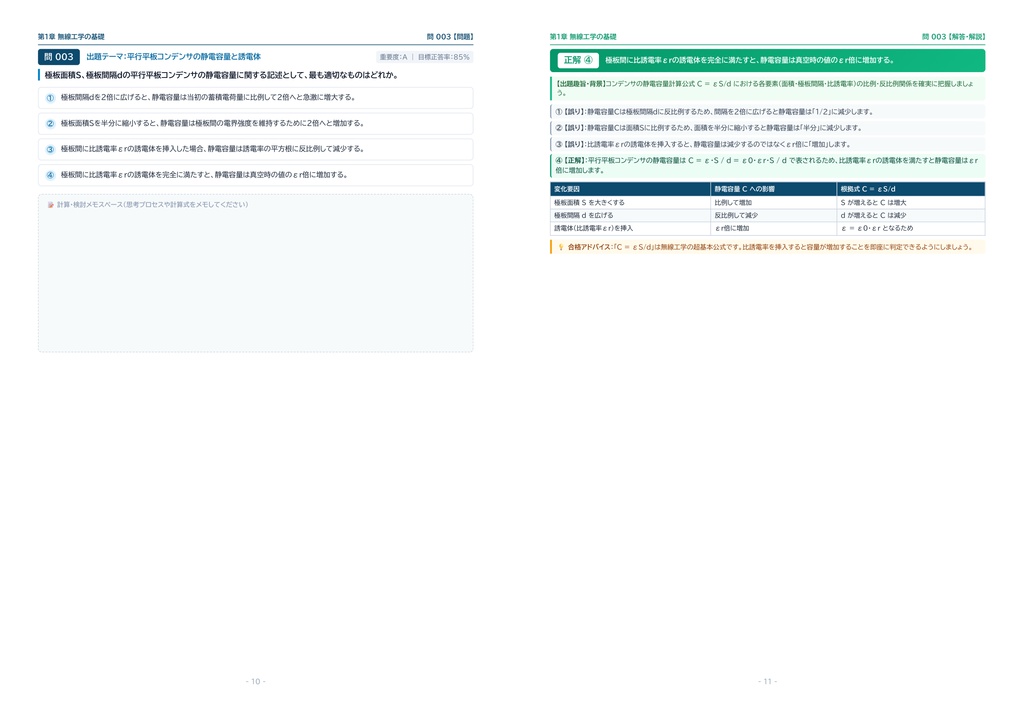The height and width of the screenshot is (724, 1024).
Task: Click the lightbulb icon beside 合格アドバイス
Action: tap(560, 247)
